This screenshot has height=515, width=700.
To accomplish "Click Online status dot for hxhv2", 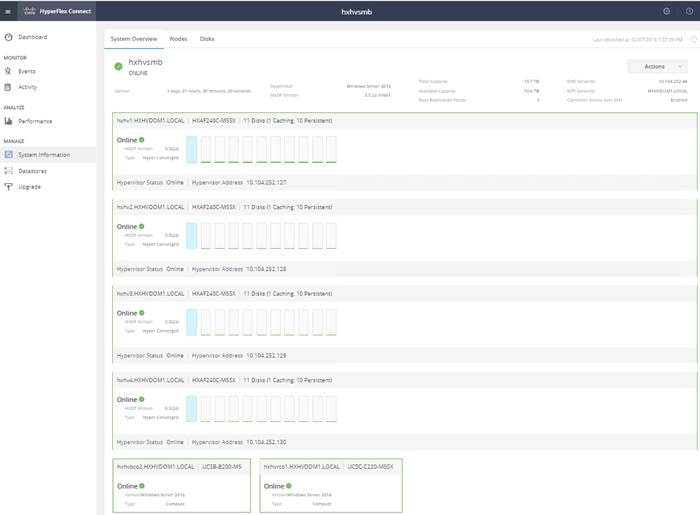I will point(142,226).
